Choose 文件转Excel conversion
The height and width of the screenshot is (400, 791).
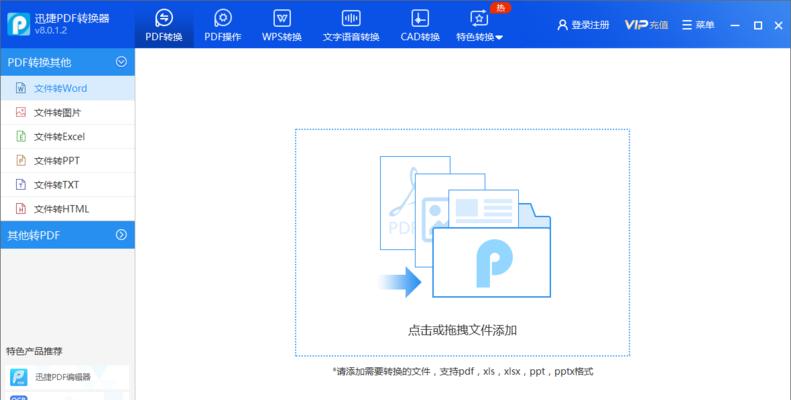tap(68, 137)
